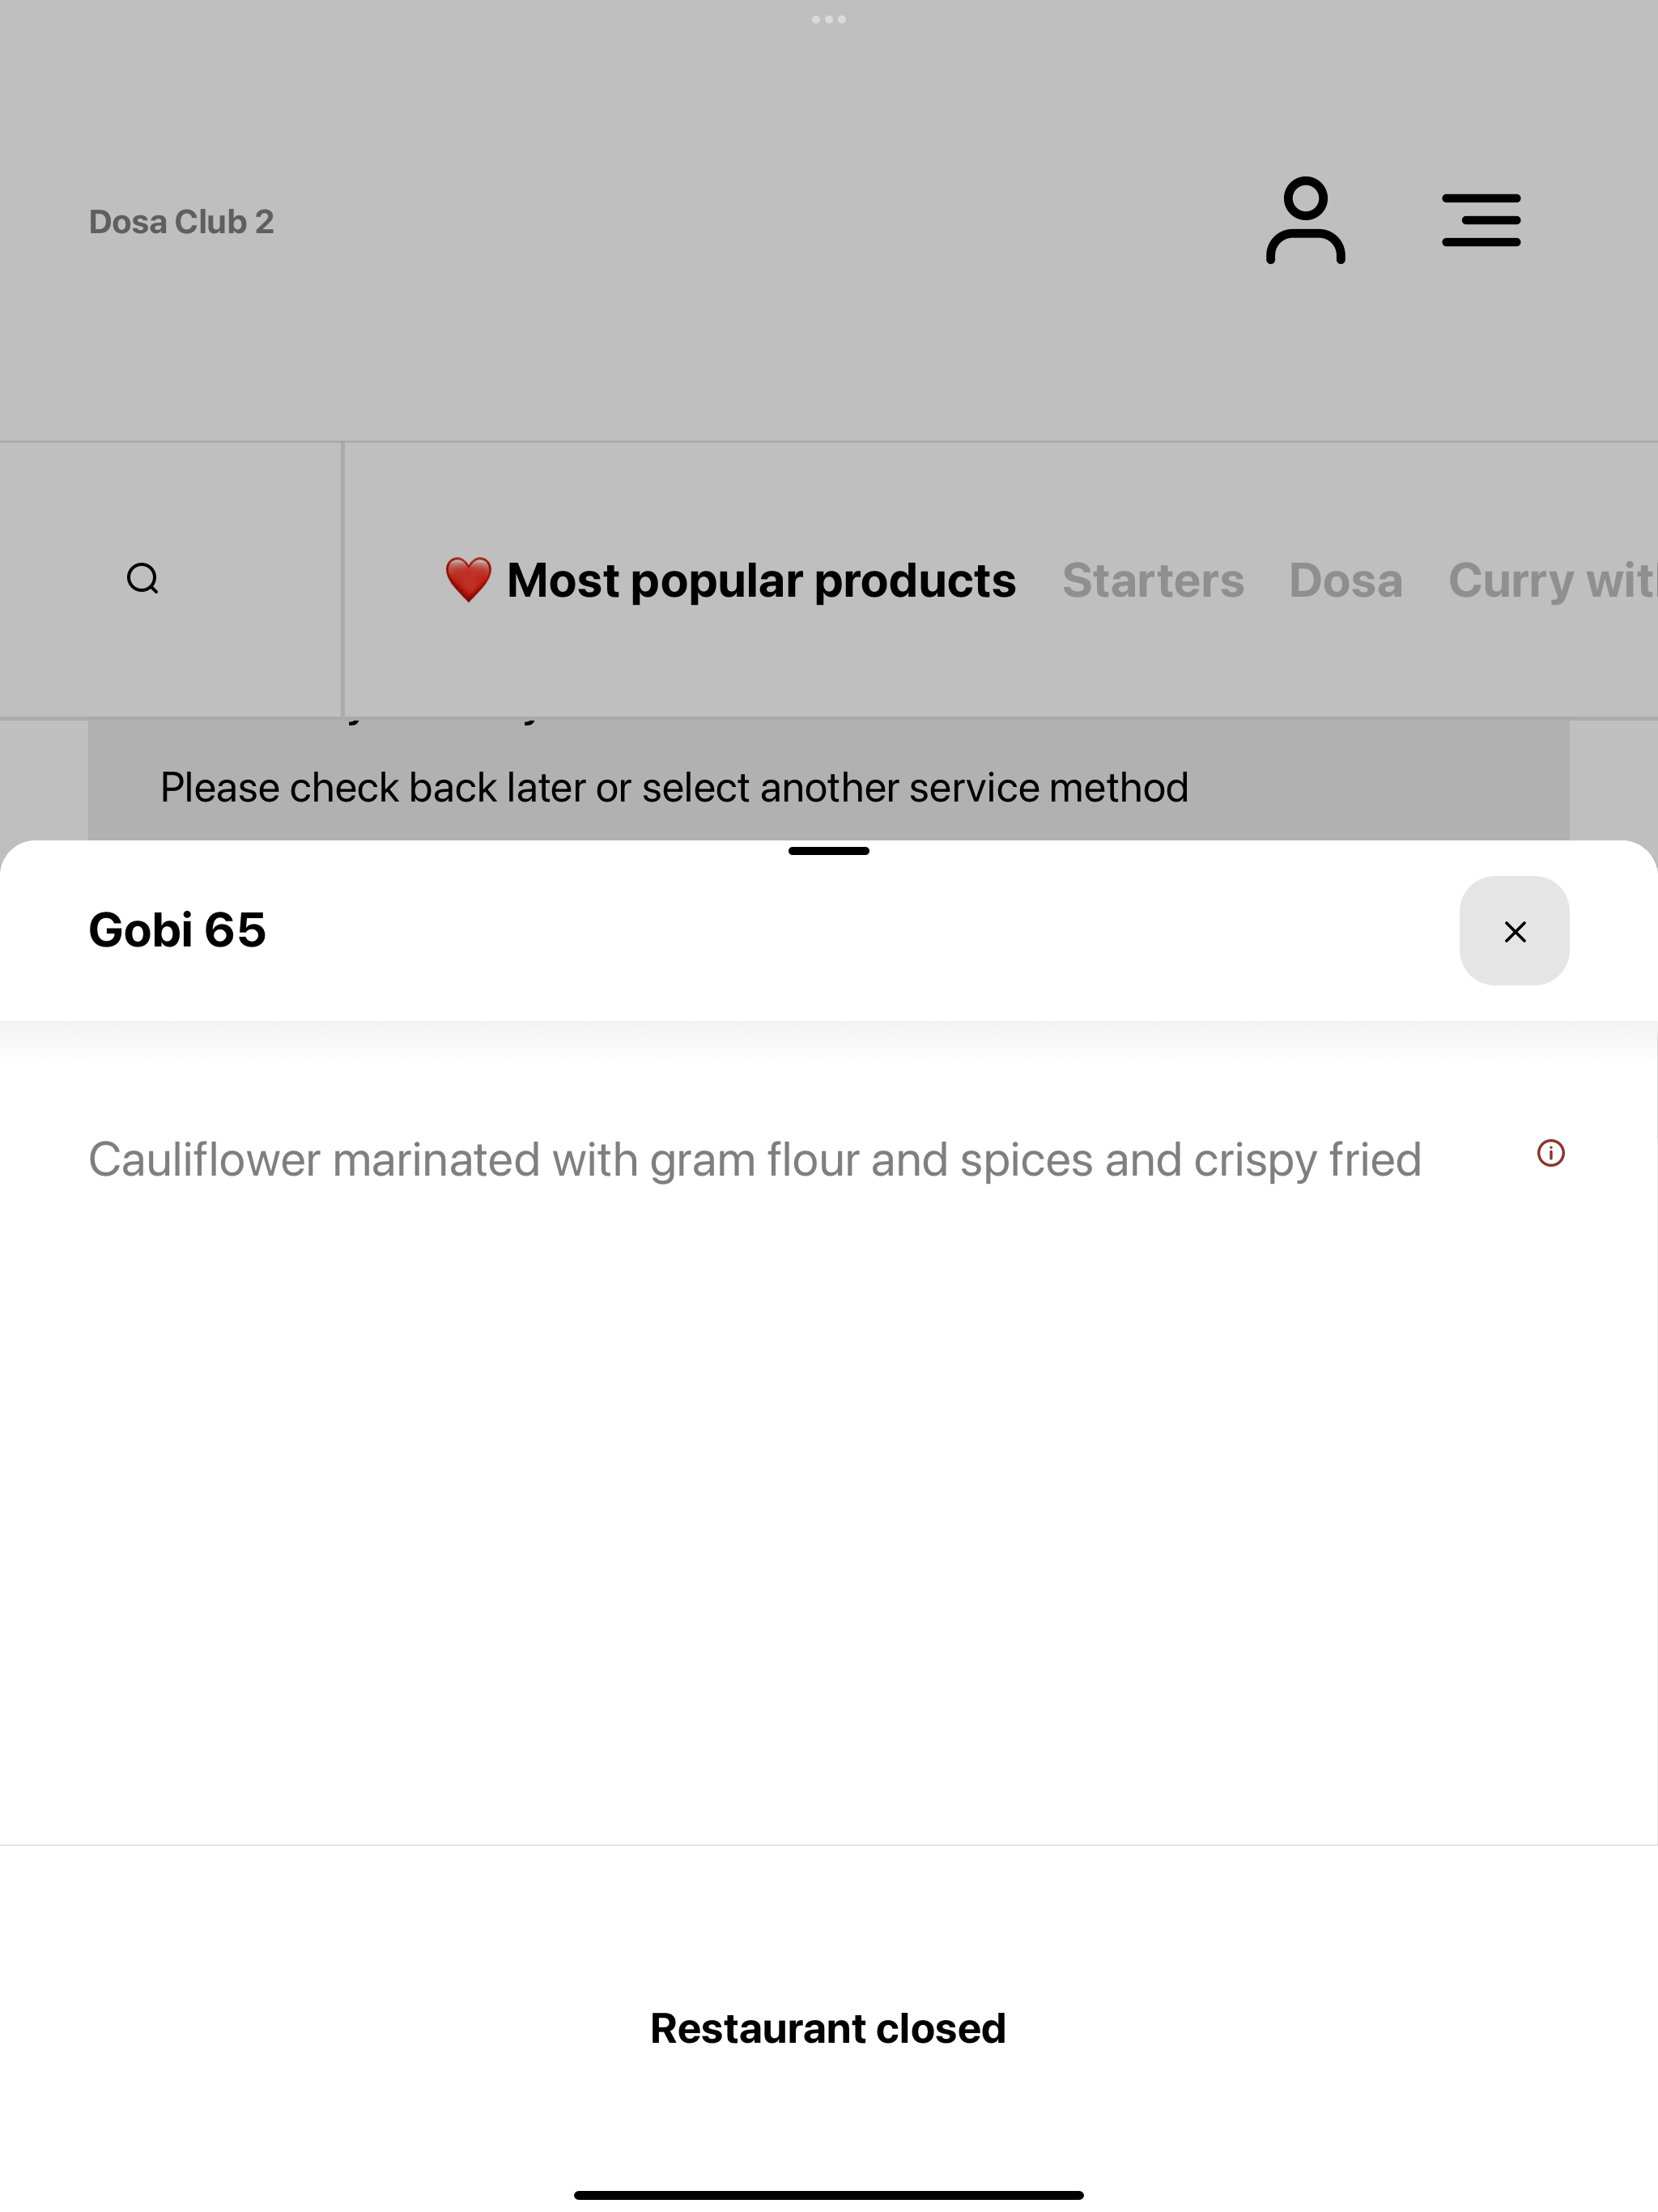Open the Curry category tab
Viewport: 1658px width, 2212px height.
click(x=1552, y=580)
